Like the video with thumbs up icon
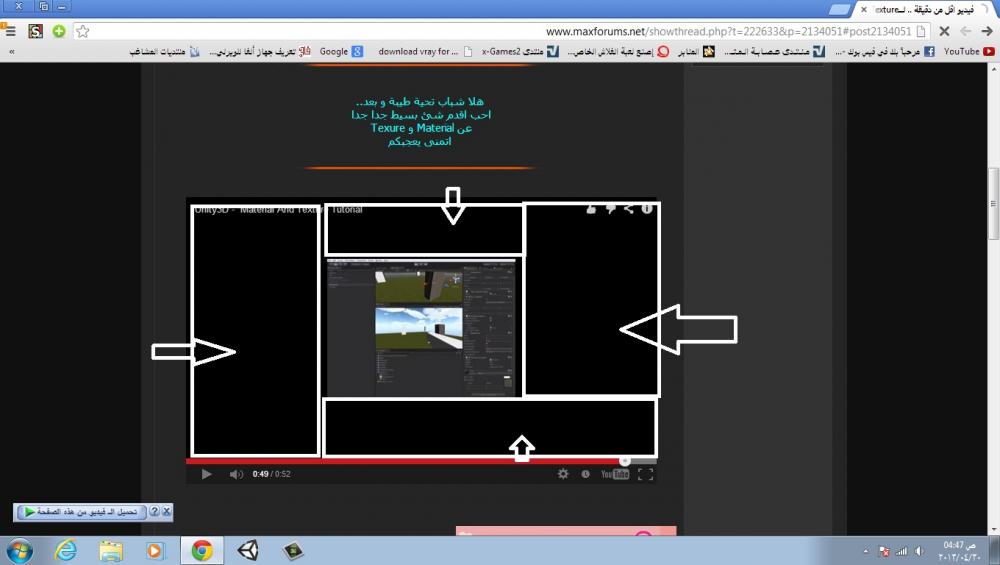 (591, 209)
